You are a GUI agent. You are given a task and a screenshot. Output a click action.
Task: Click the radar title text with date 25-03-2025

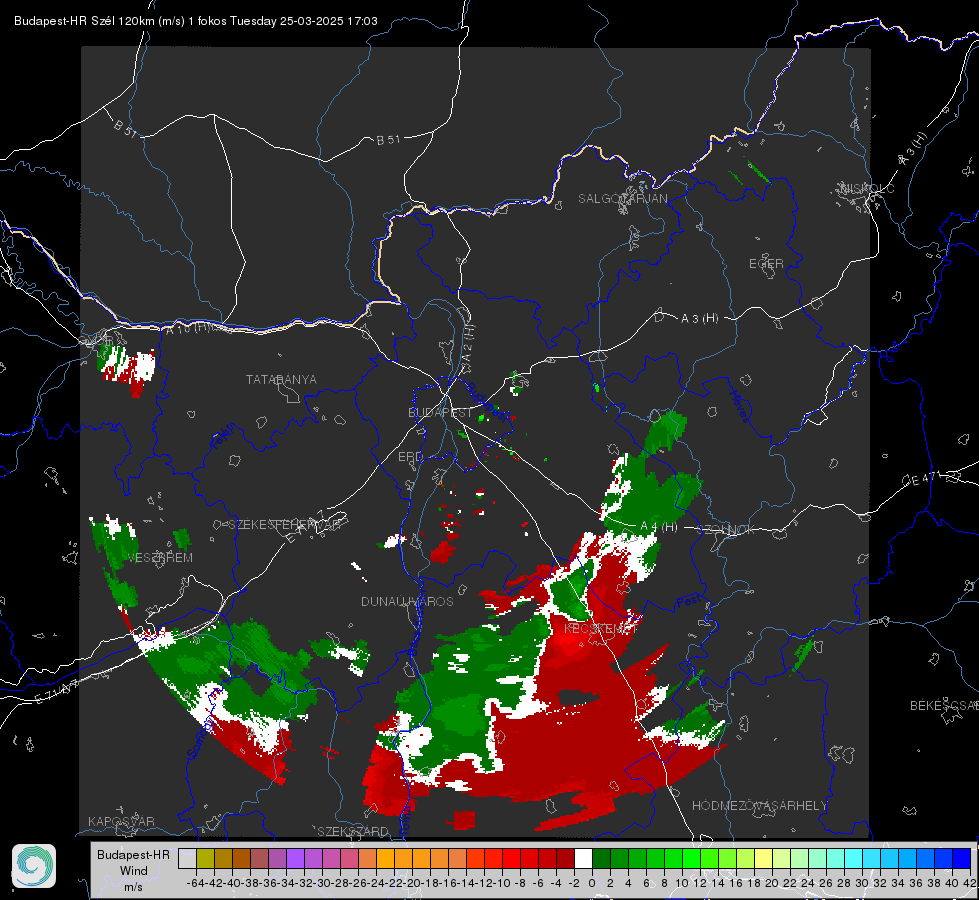click(195, 21)
